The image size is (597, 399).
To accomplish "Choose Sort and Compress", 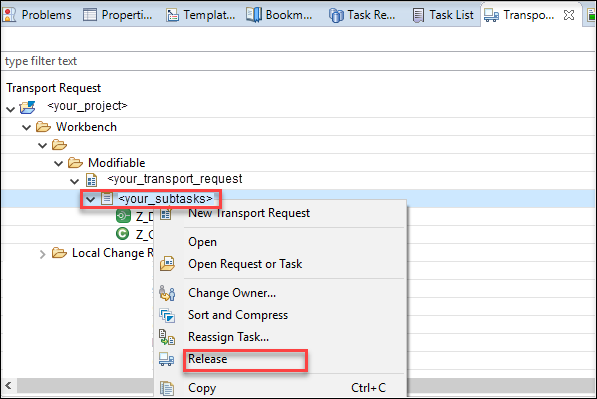I will (238, 315).
